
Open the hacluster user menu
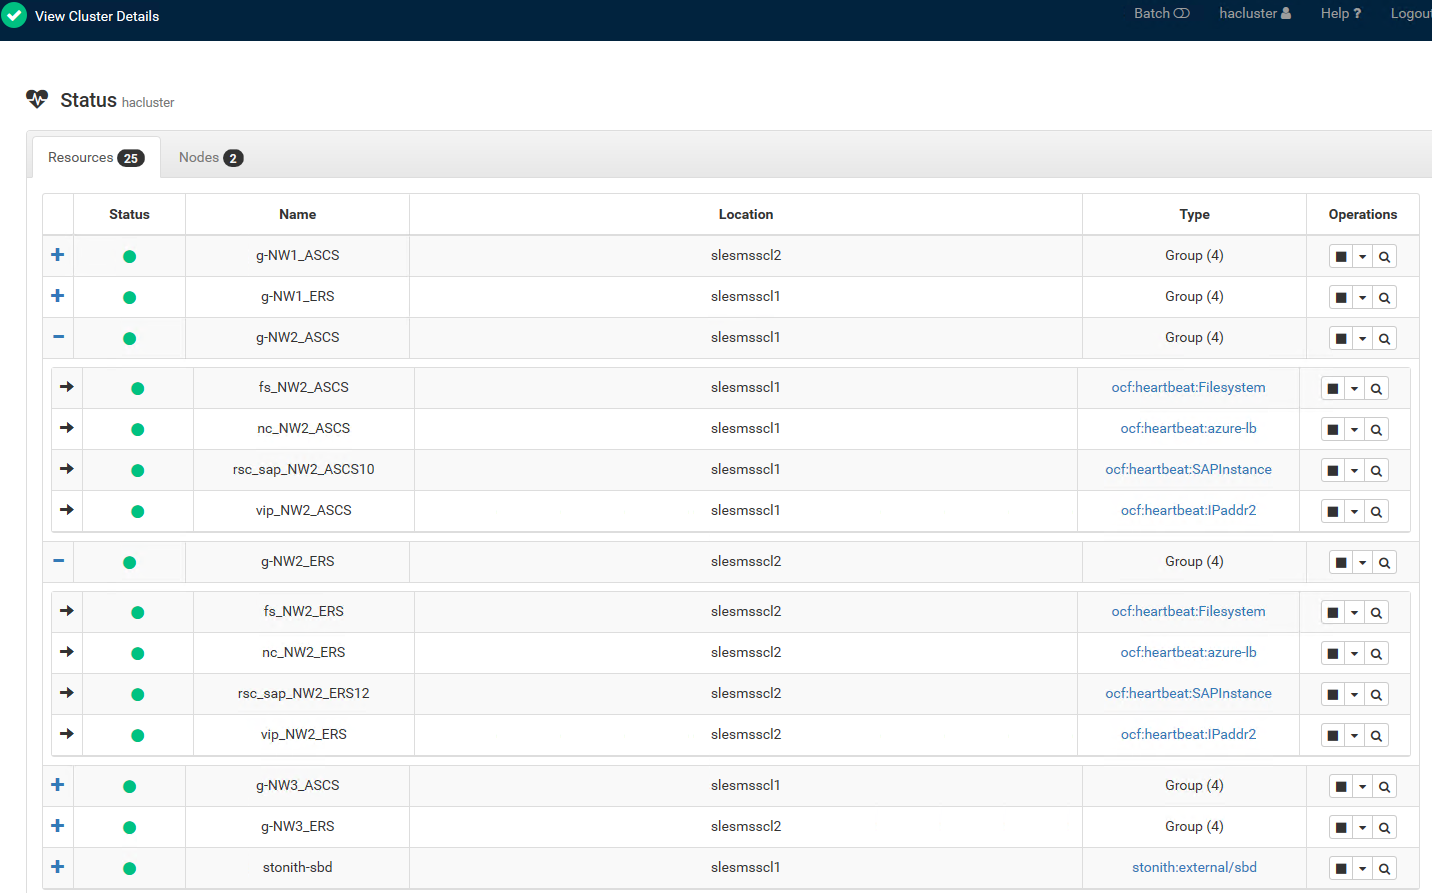pyautogui.click(x=1255, y=13)
